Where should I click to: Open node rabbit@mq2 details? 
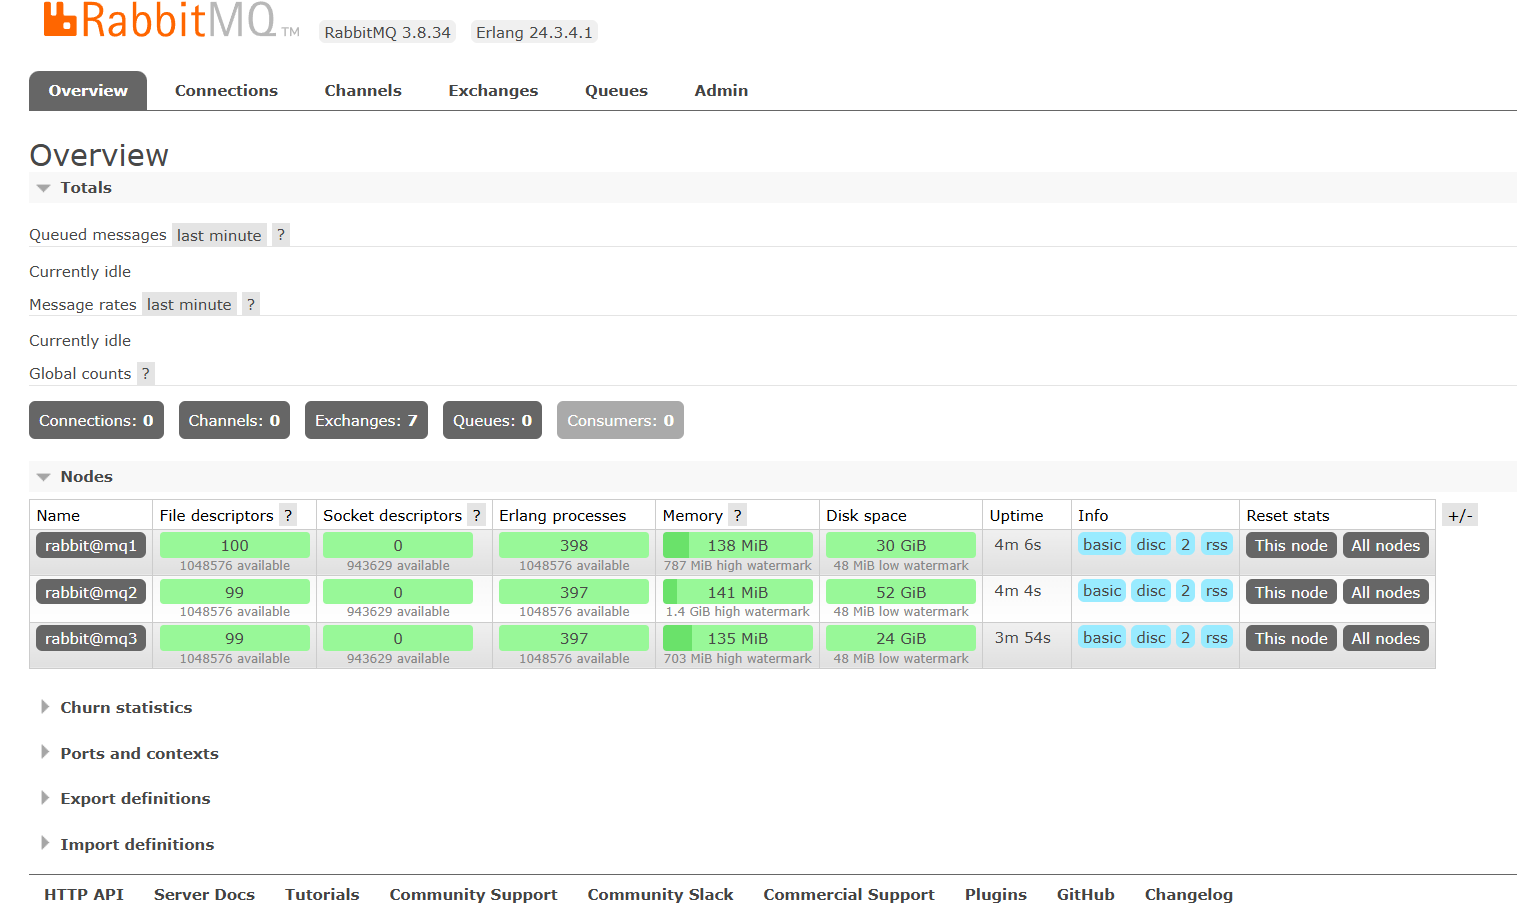point(91,592)
